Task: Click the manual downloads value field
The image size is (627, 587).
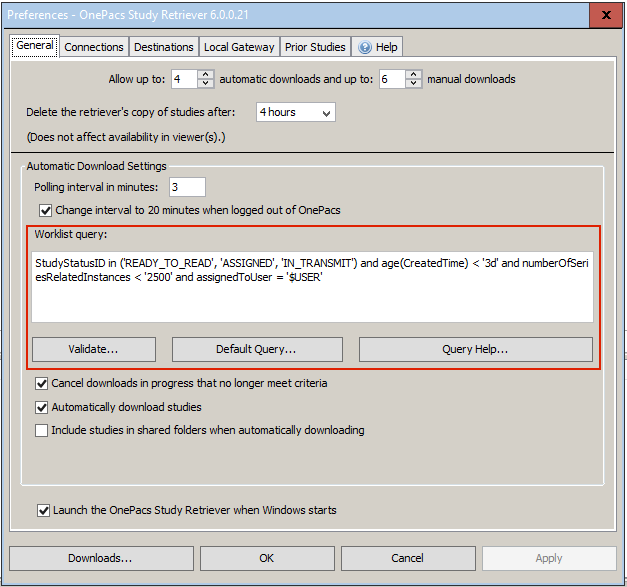Action: [x=392, y=79]
